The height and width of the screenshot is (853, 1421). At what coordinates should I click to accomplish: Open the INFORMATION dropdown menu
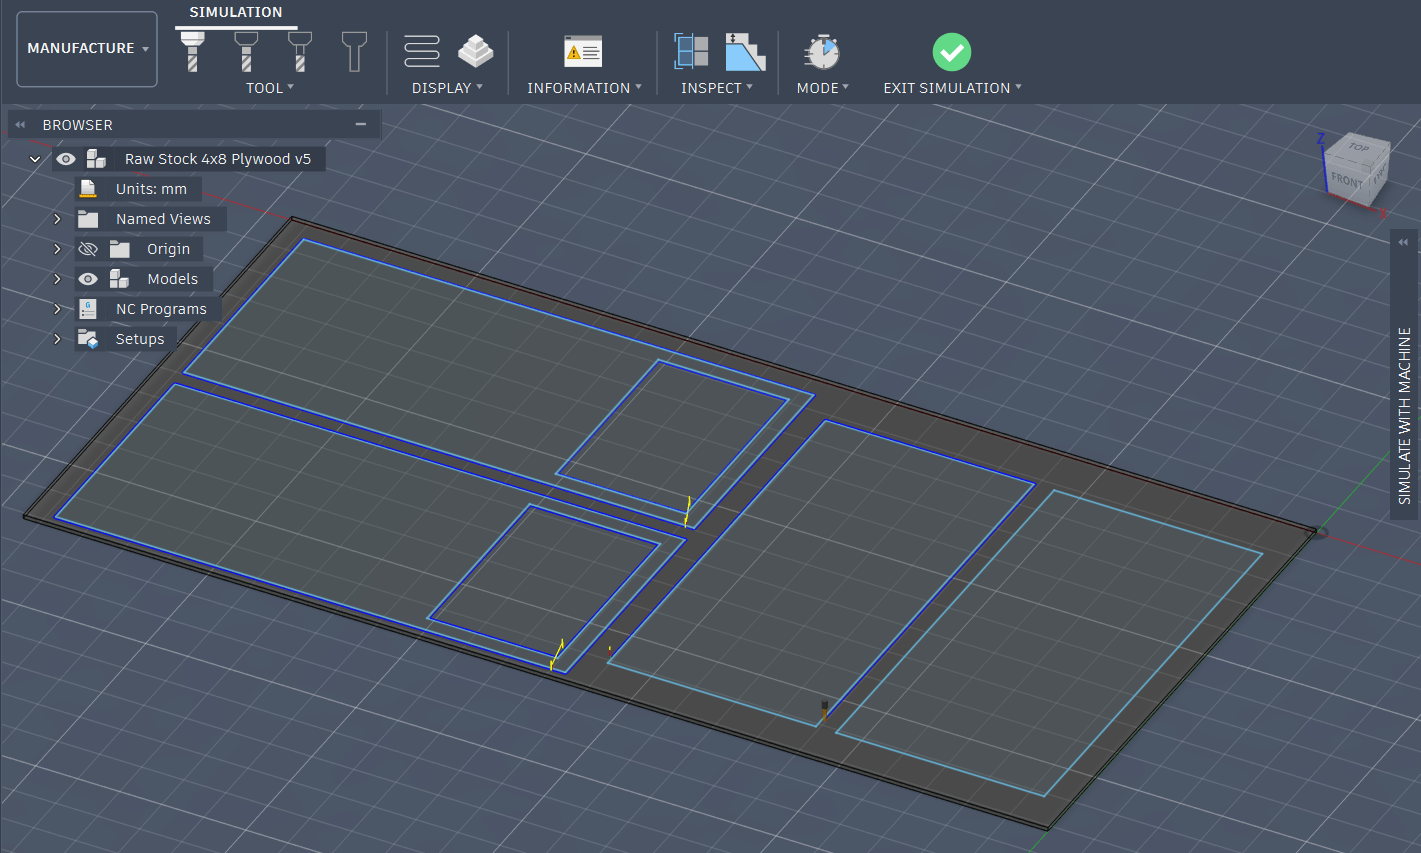(x=584, y=88)
